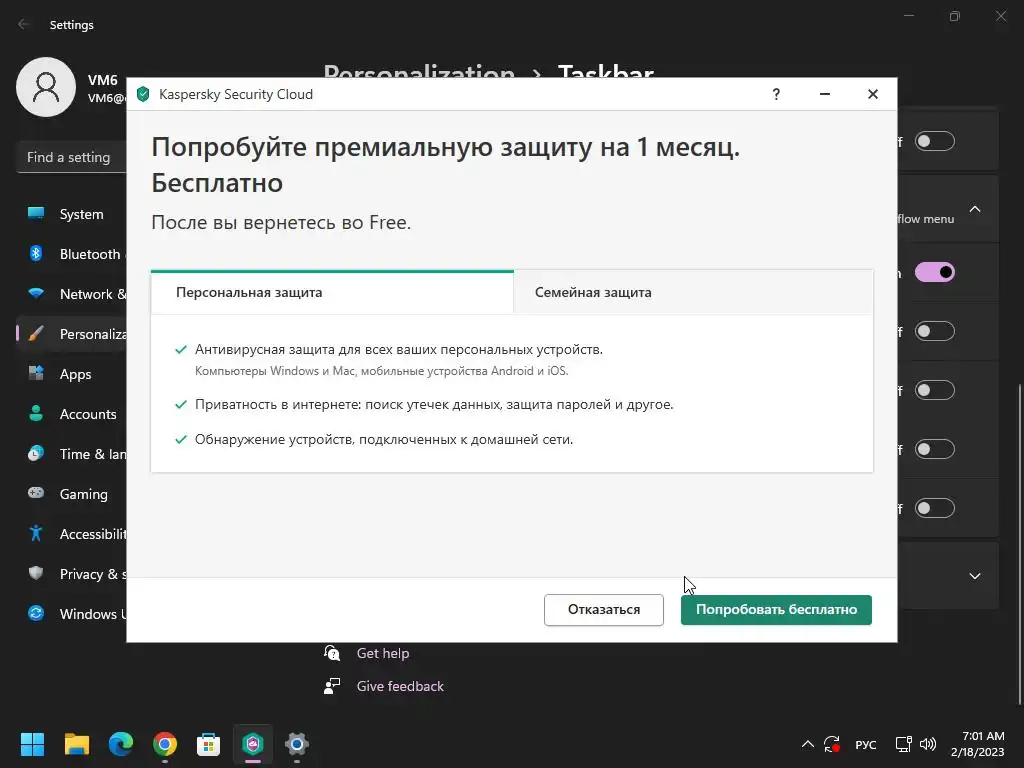Restore the Settings window size
The image size is (1024, 768).
tap(954, 16)
